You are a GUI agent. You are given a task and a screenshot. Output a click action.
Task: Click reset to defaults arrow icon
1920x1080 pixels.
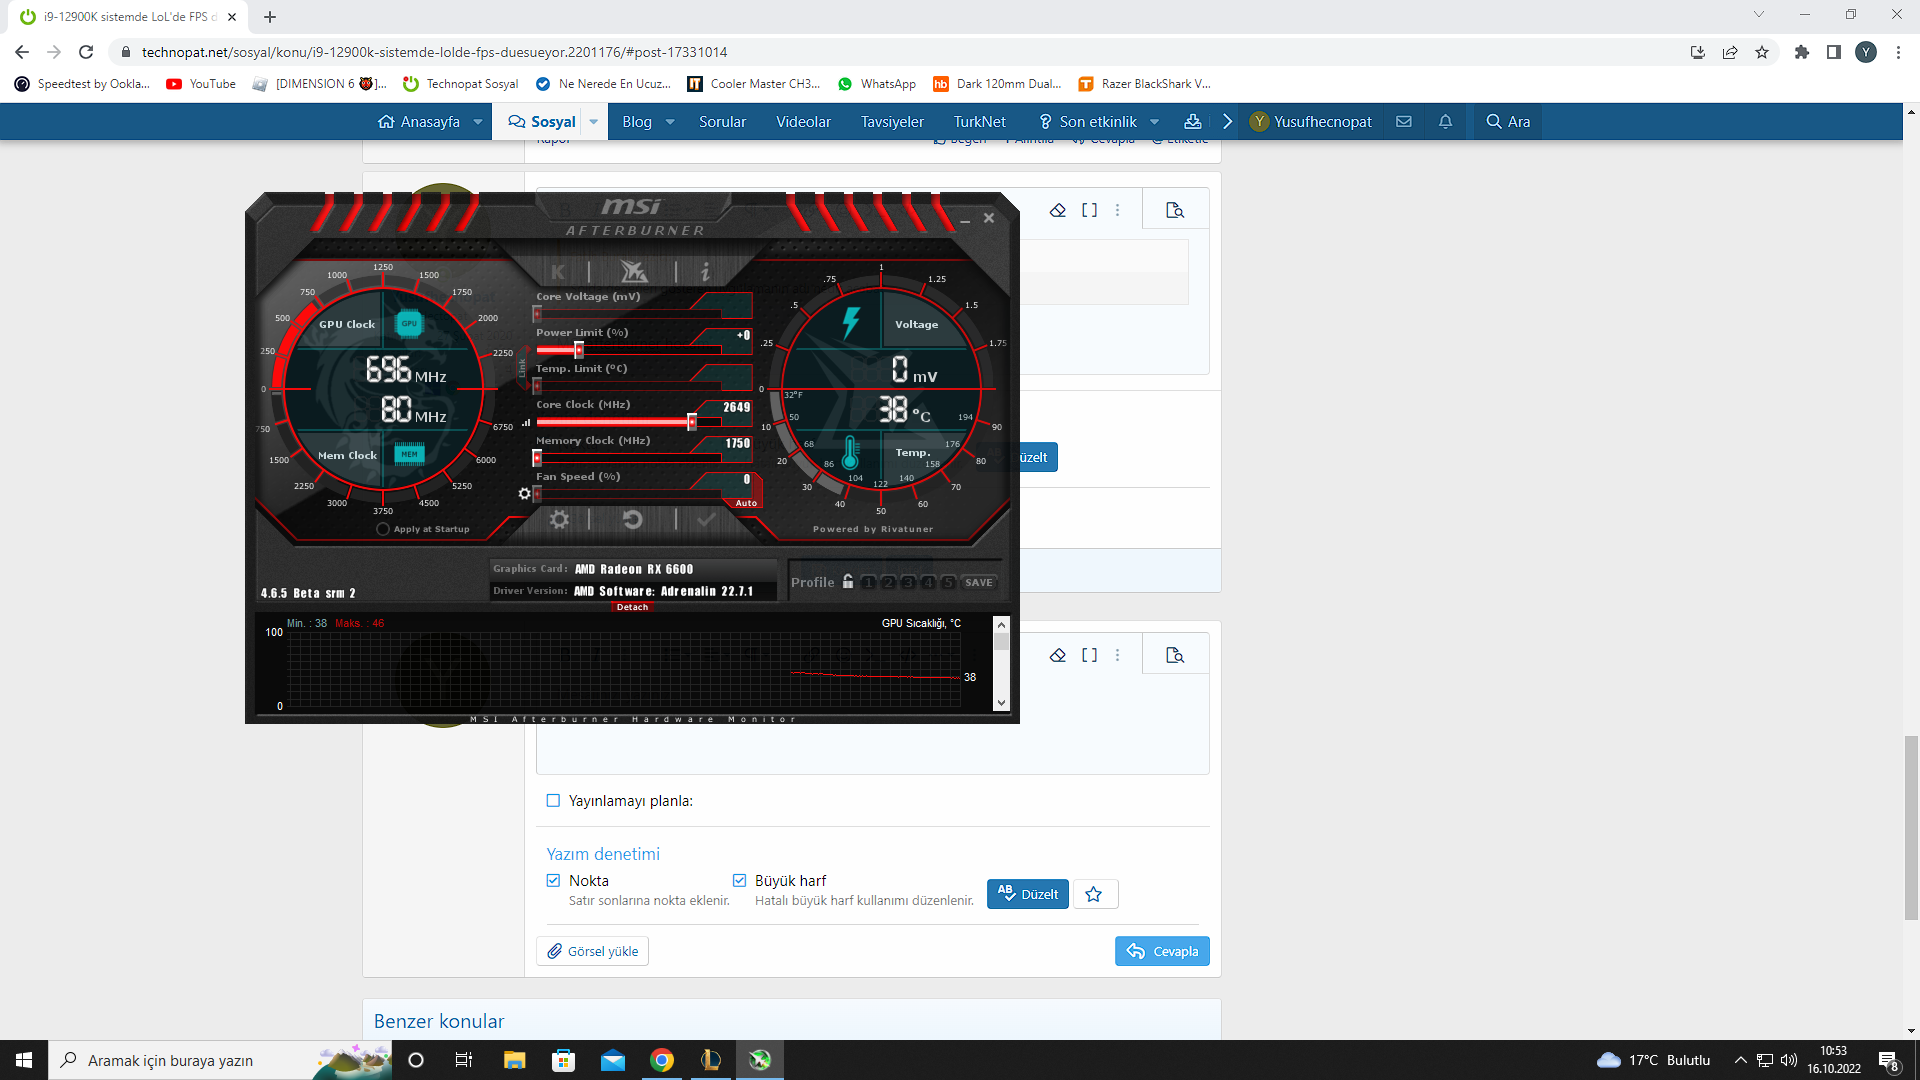pos(632,519)
